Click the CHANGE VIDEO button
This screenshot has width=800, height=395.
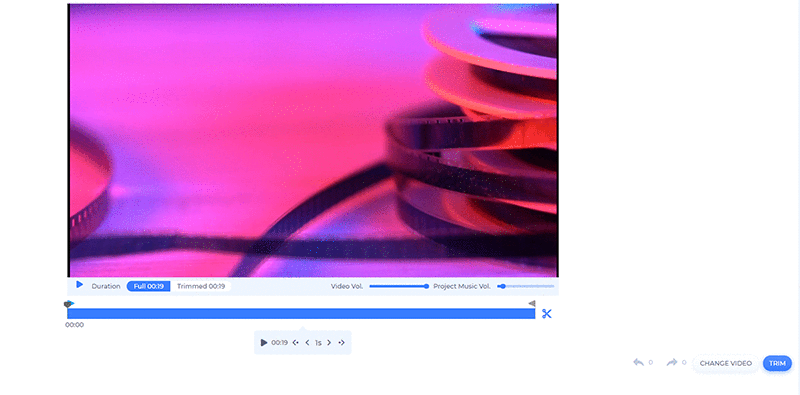[x=726, y=363]
